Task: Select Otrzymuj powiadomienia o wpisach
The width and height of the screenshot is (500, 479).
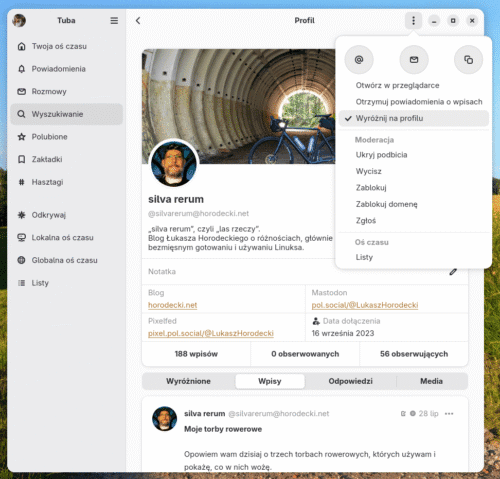Action: [414, 102]
